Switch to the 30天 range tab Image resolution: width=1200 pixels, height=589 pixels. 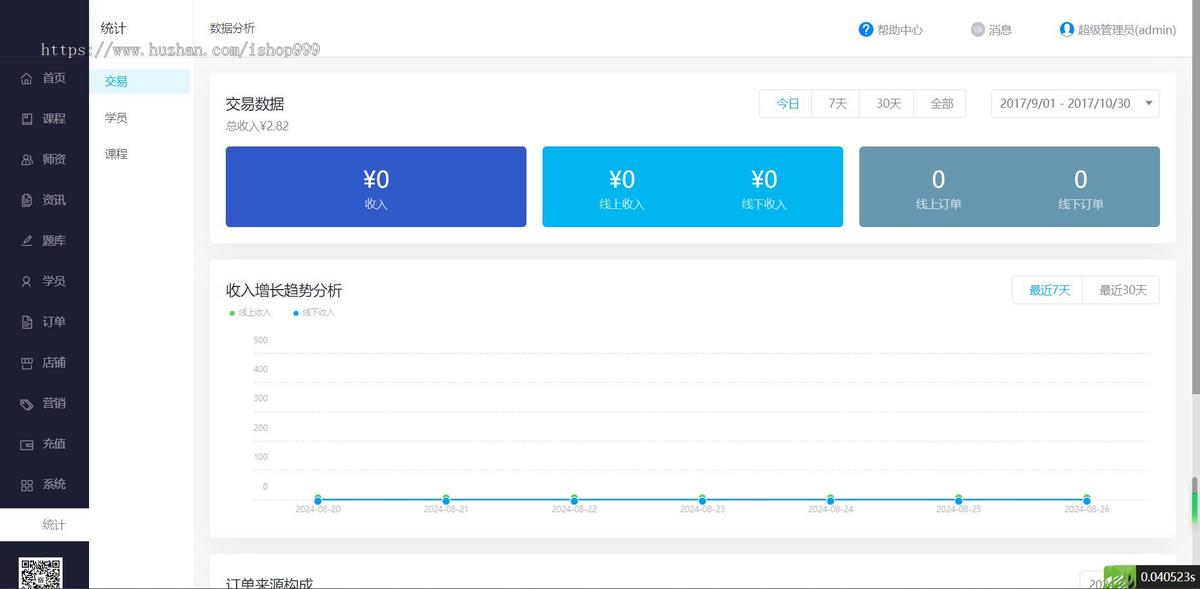coord(888,103)
